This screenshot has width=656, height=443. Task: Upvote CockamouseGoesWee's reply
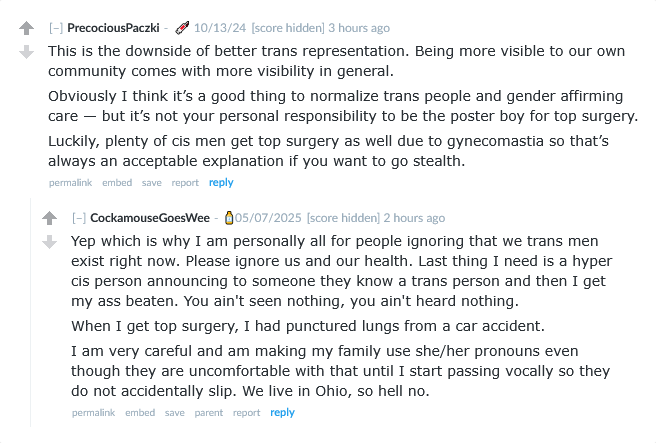point(49,218)
